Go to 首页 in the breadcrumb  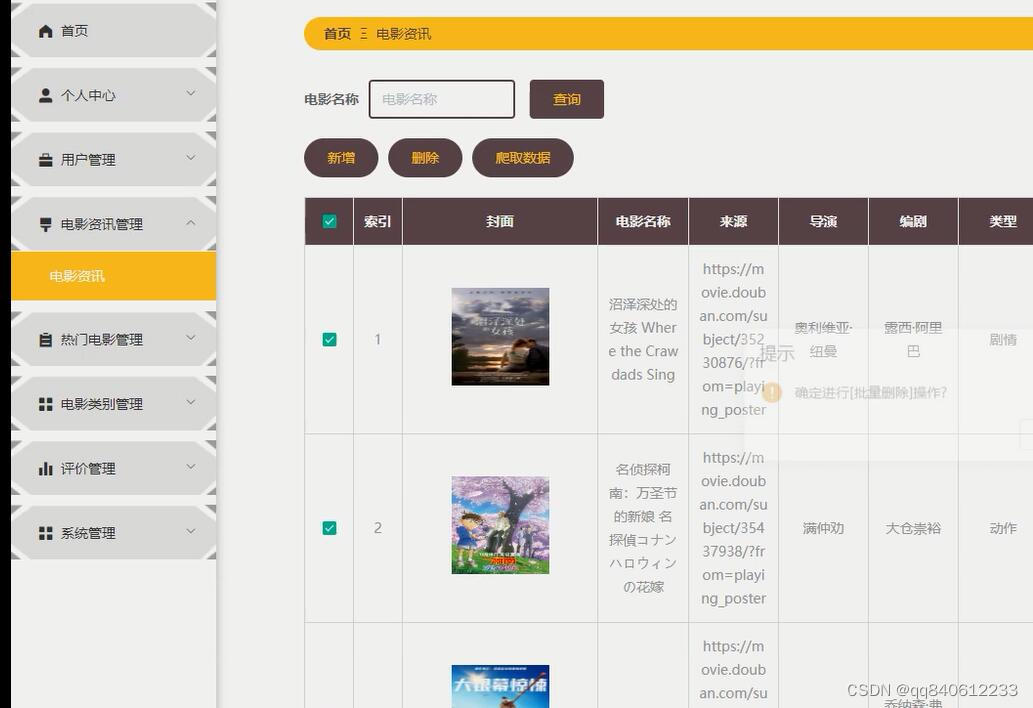point(337,34)
